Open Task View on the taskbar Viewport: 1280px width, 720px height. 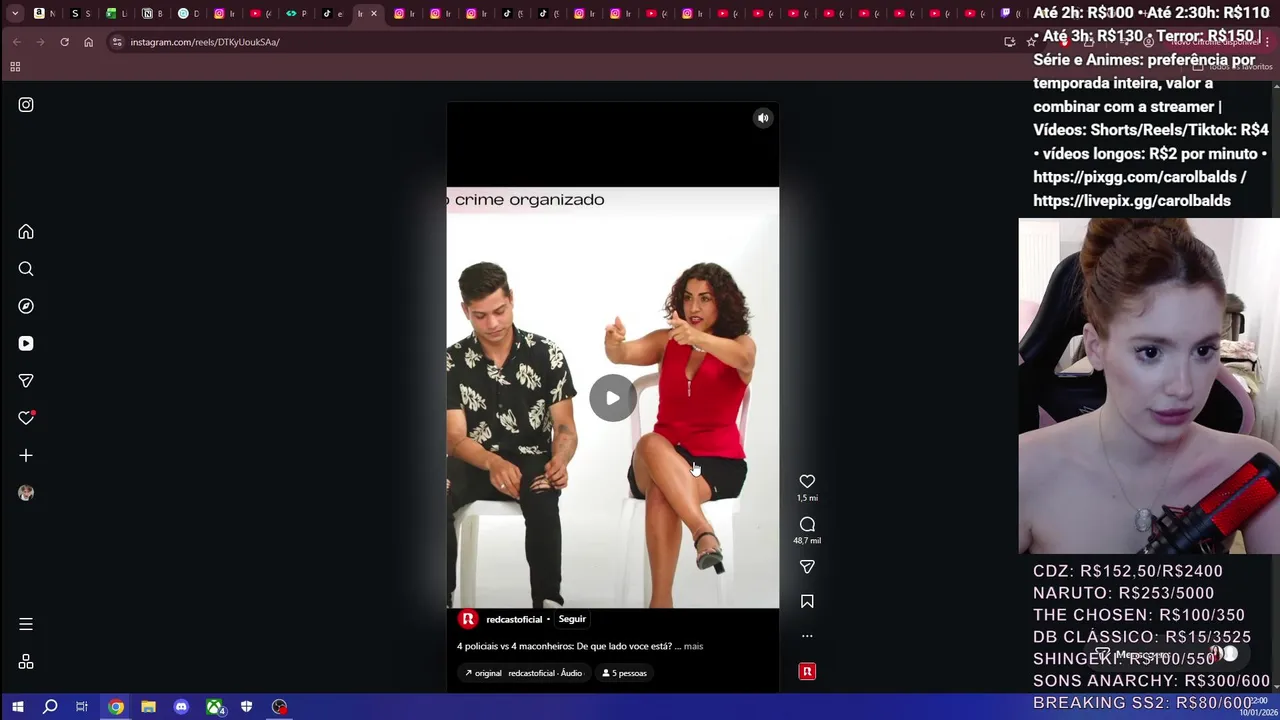[x=82, y=707]
